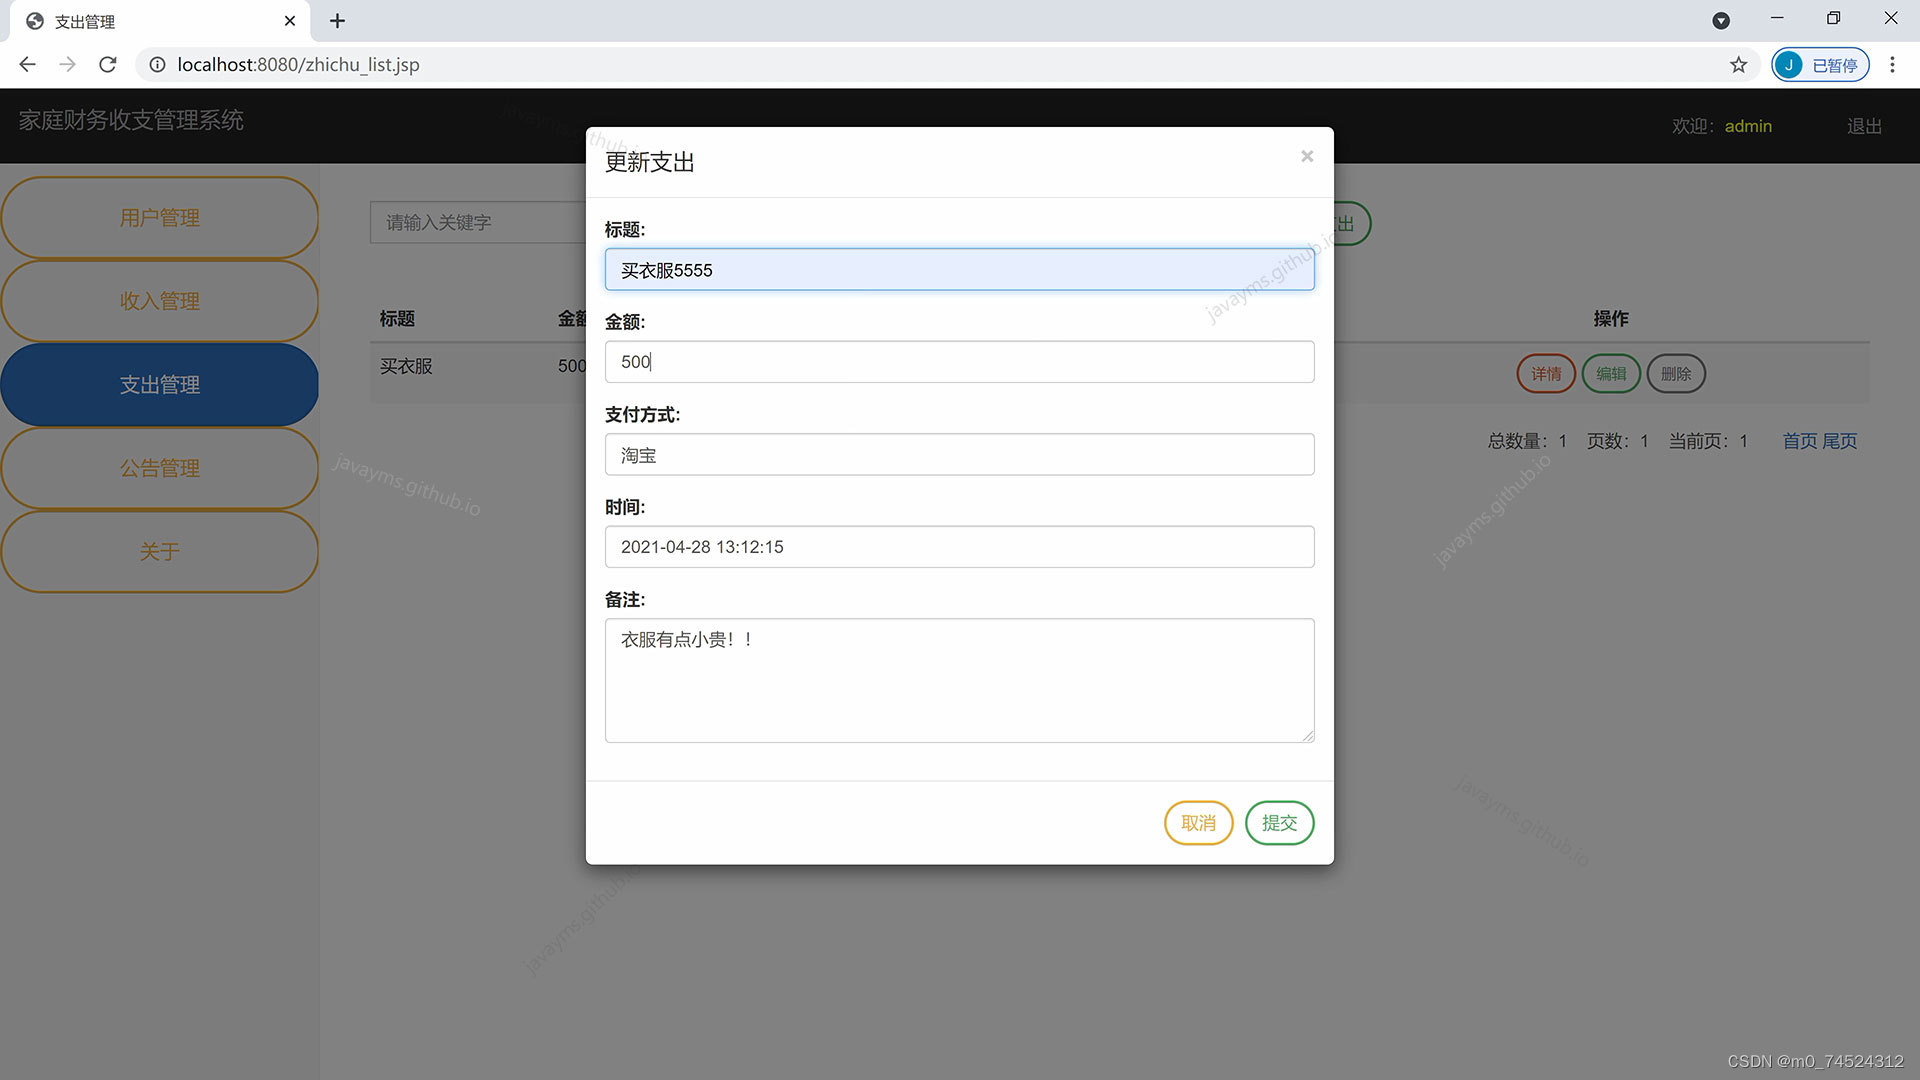
Task: Click the 时间 field with the date
Action: coord(959,547)
